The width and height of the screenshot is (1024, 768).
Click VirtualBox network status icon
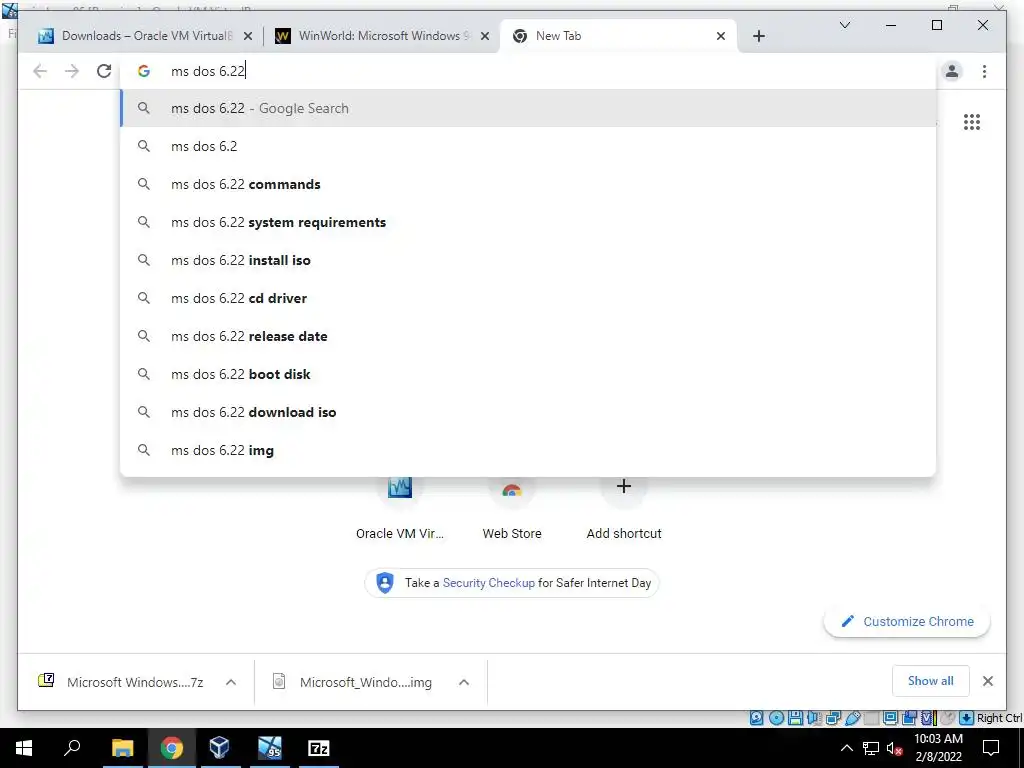pos(833,718)
